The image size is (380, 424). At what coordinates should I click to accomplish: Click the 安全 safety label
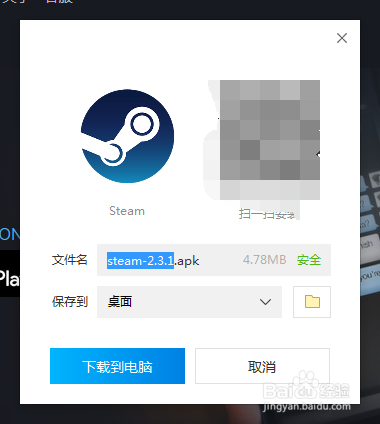point(309,260)
